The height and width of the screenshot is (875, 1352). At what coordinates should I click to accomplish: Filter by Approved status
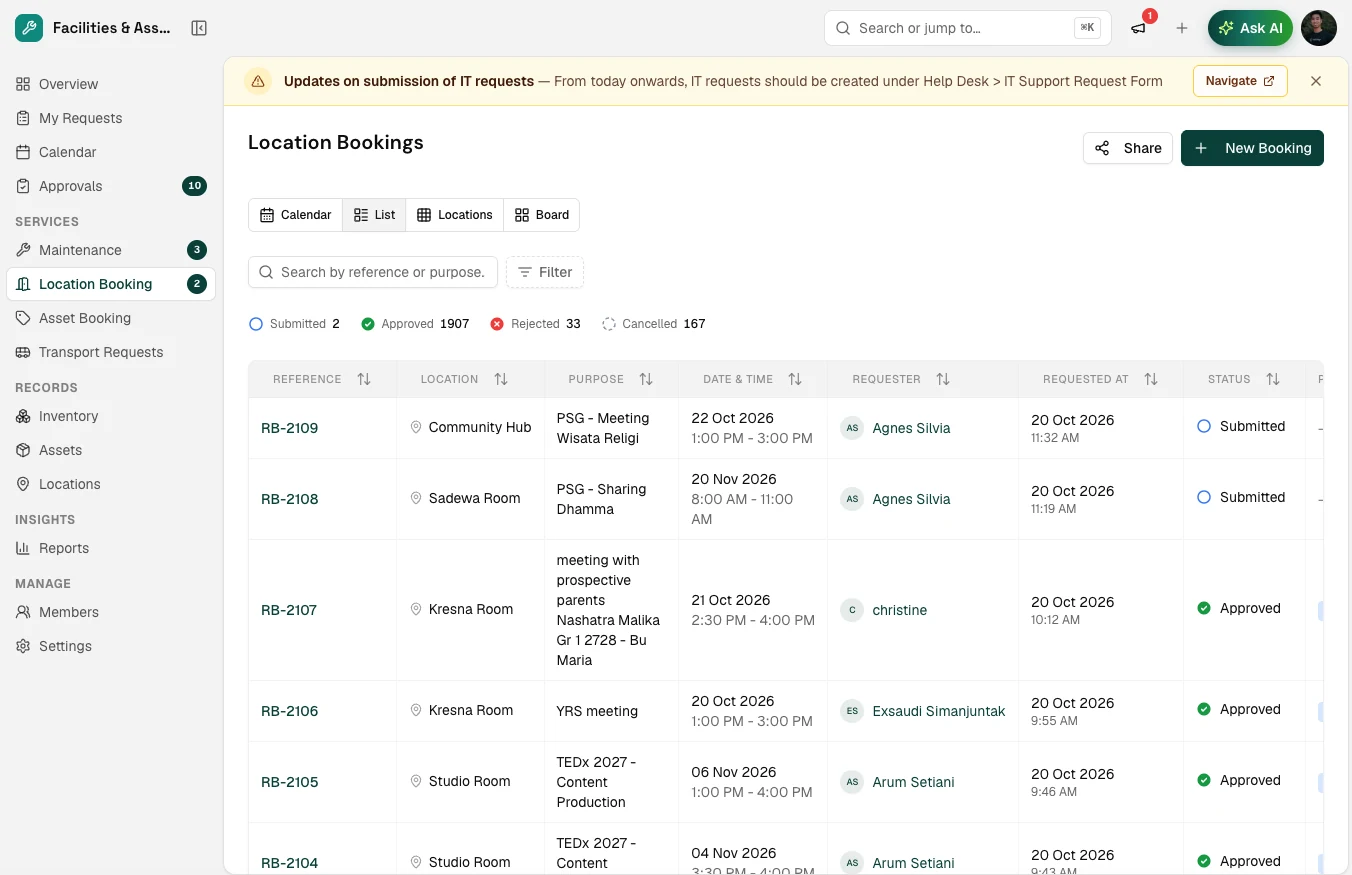pos(415,324)
